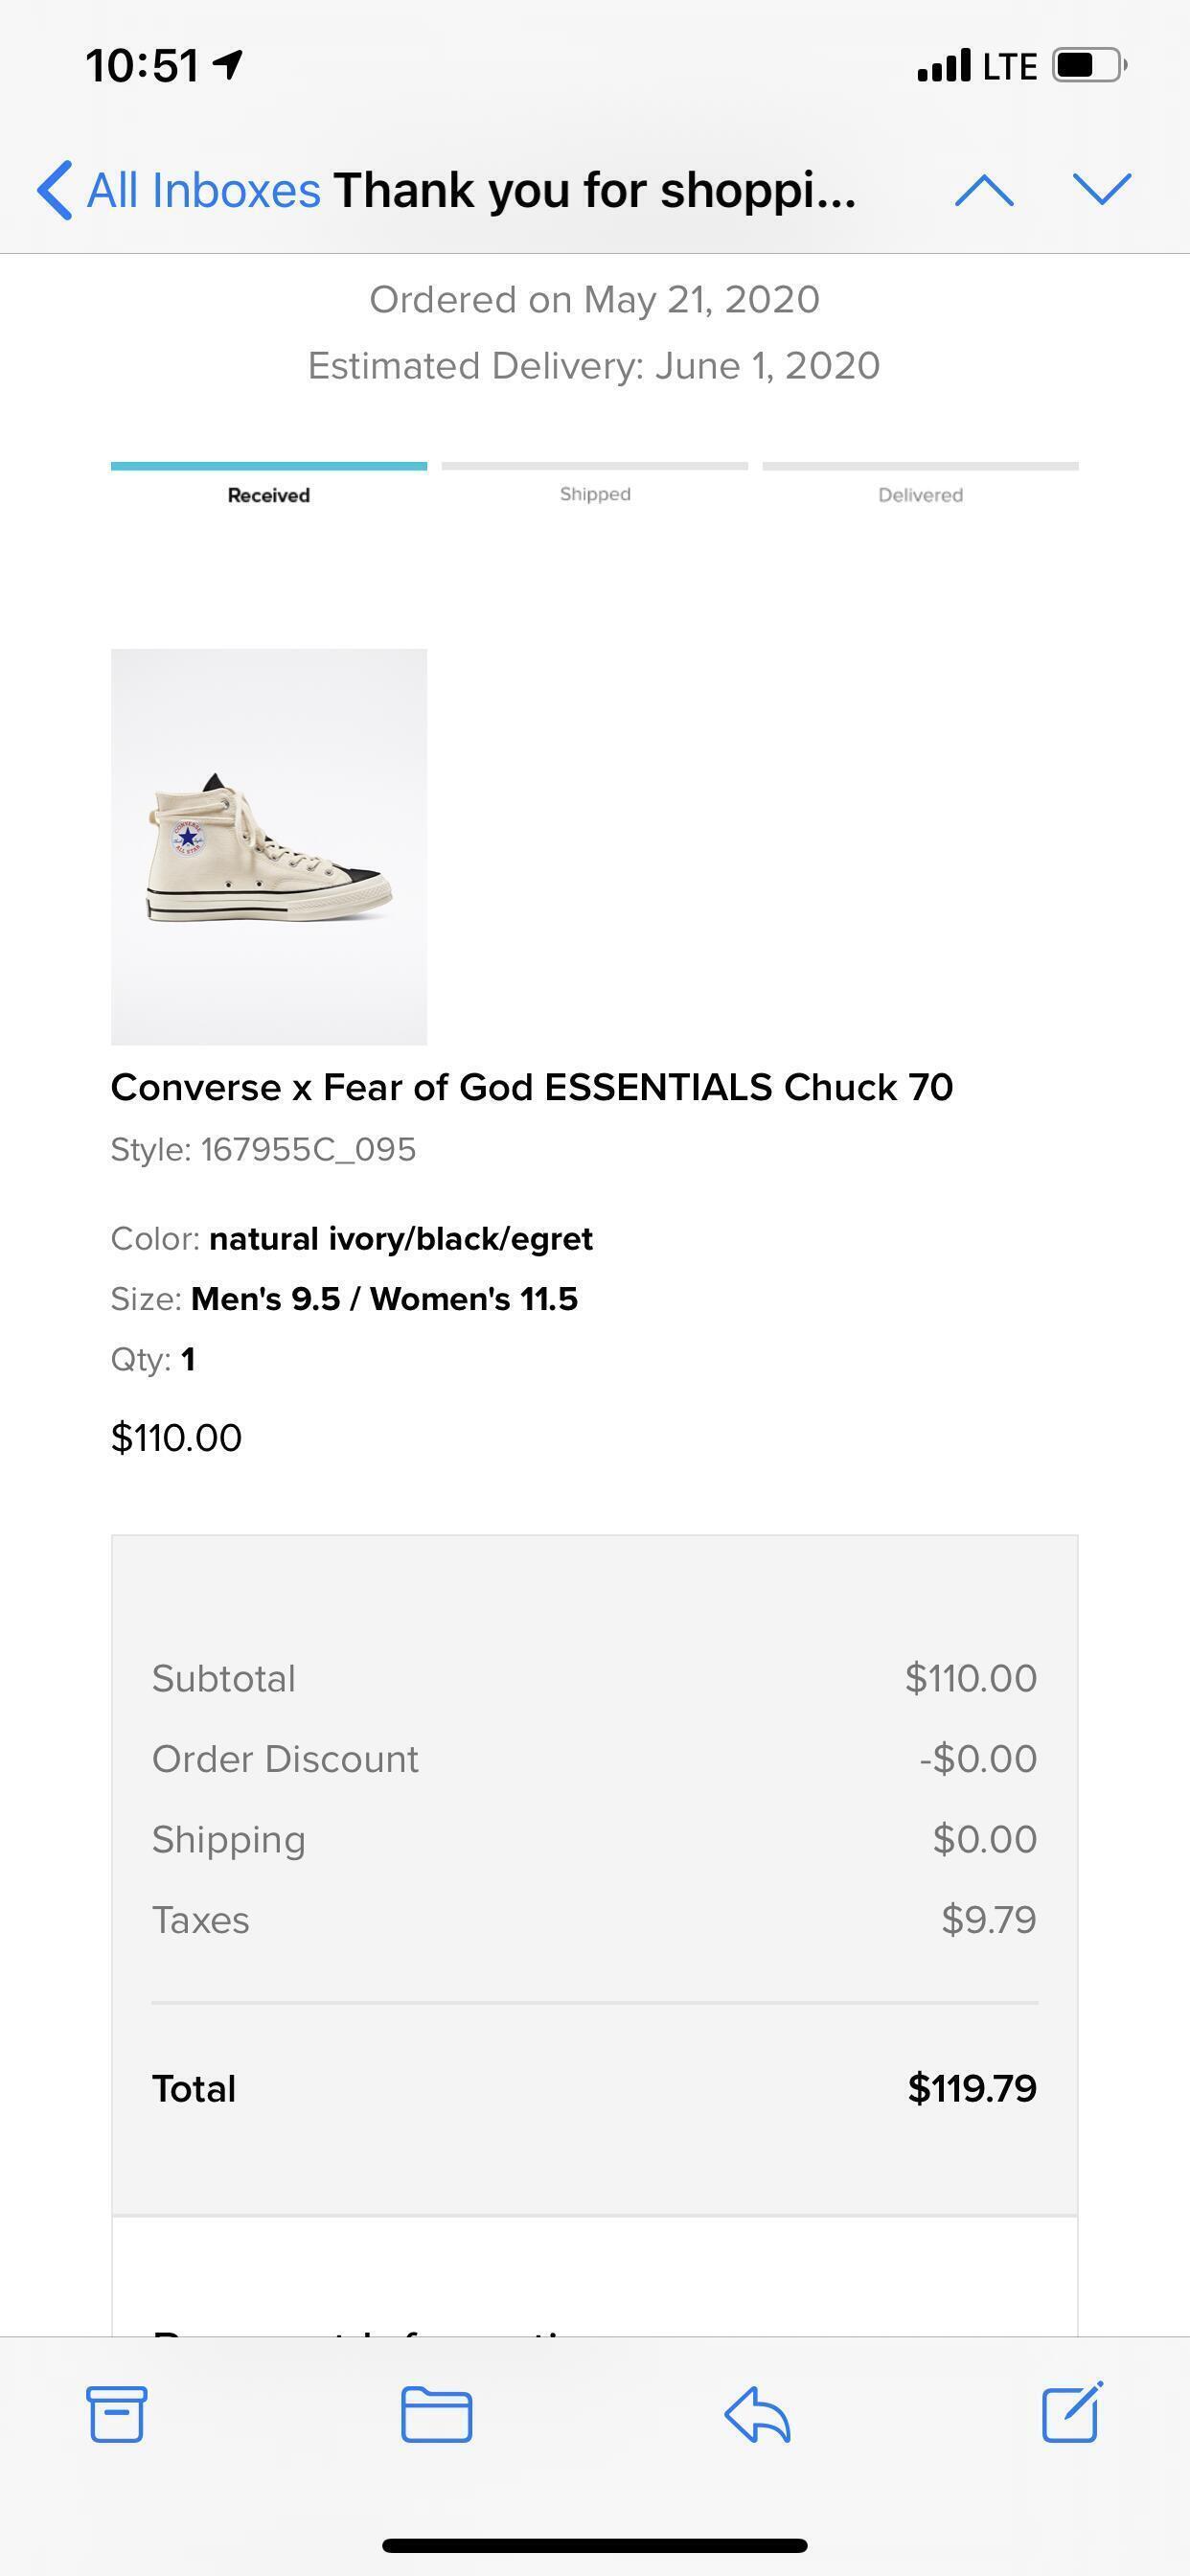This screenshot has width=1190, height=2576.
Task: Select the Delivered progress step
Action: pos(920,494)
